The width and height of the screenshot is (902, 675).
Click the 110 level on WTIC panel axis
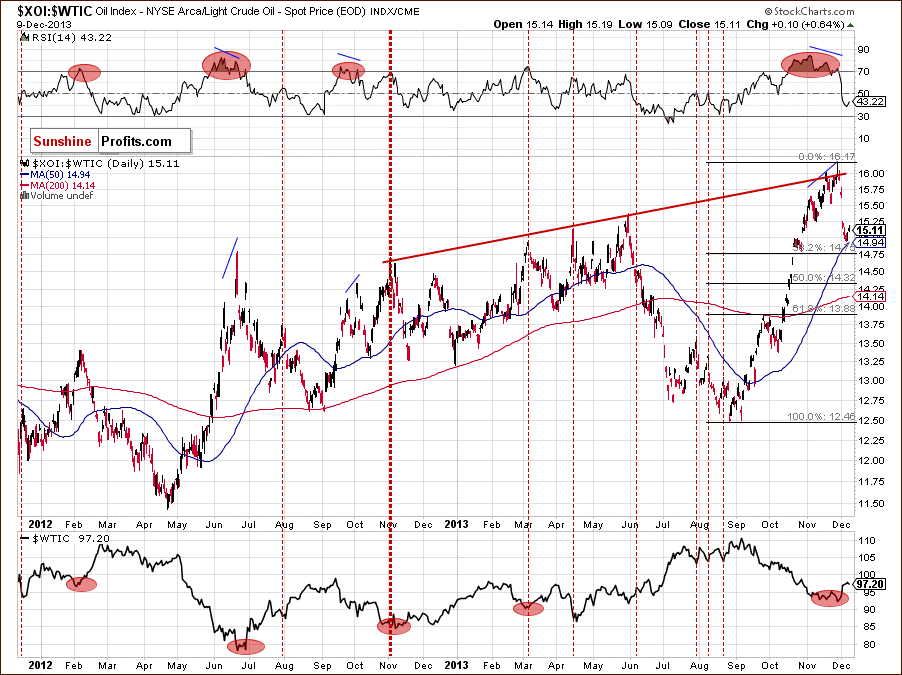tap(866, 541)
